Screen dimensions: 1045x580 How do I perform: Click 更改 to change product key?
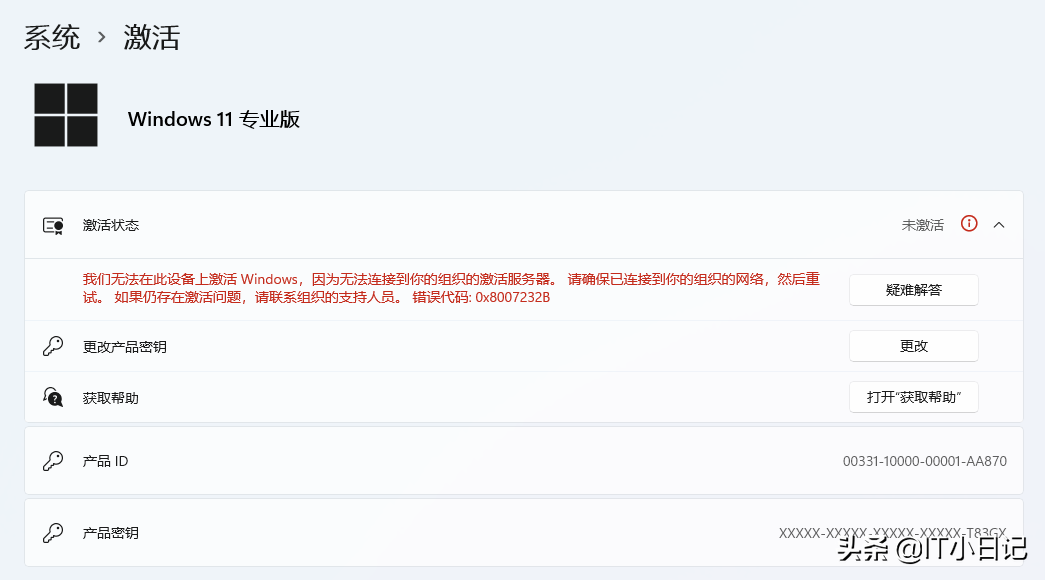point(914,346)
